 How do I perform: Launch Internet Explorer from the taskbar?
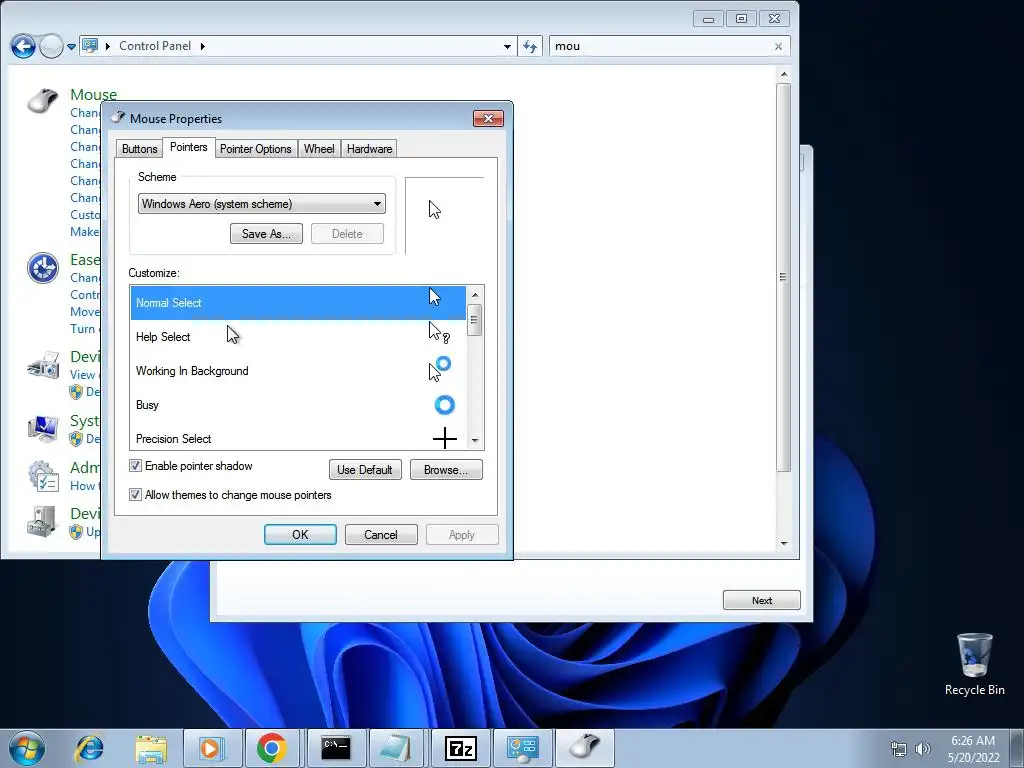89,748
